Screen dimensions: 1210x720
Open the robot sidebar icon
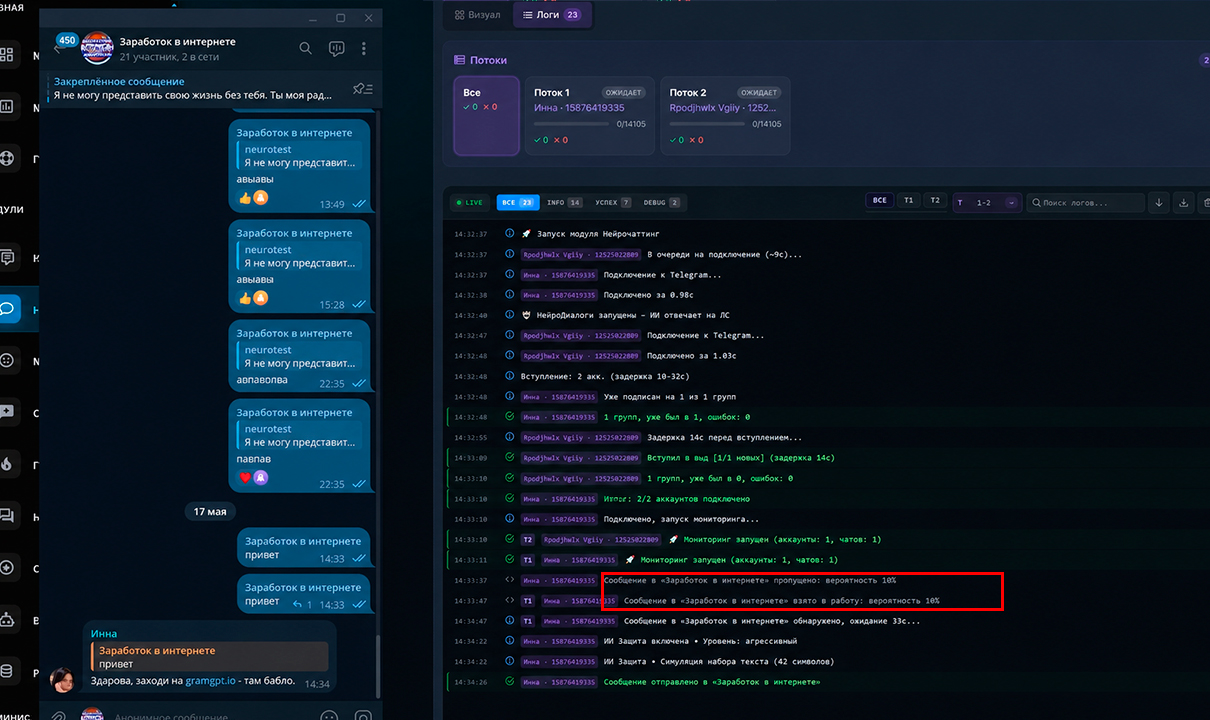[7, 620]
